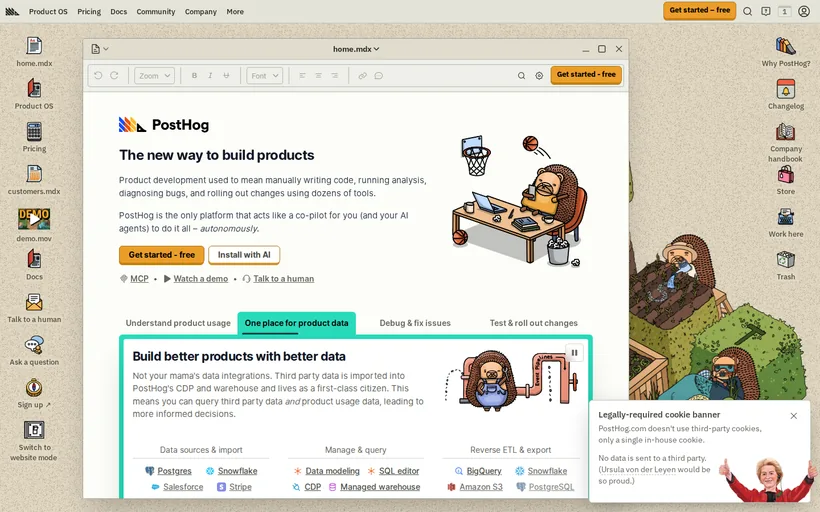
Task: Pause the tab slideshow
Action: pyautogui.click(x=574, y=352)
